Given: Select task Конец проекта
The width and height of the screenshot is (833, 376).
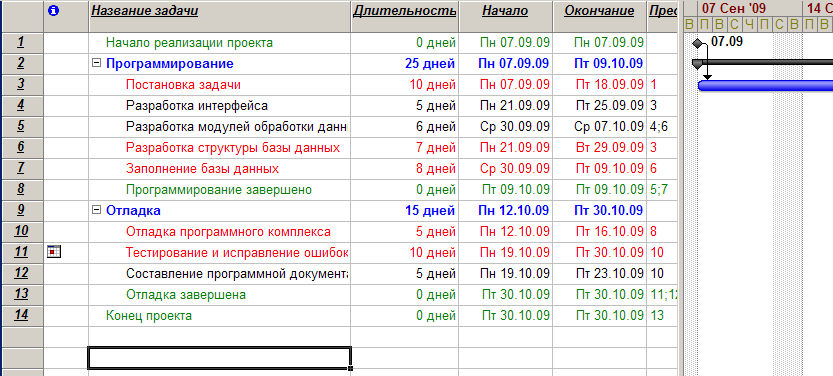Looking at the screenshot, I should coord(149,315).
